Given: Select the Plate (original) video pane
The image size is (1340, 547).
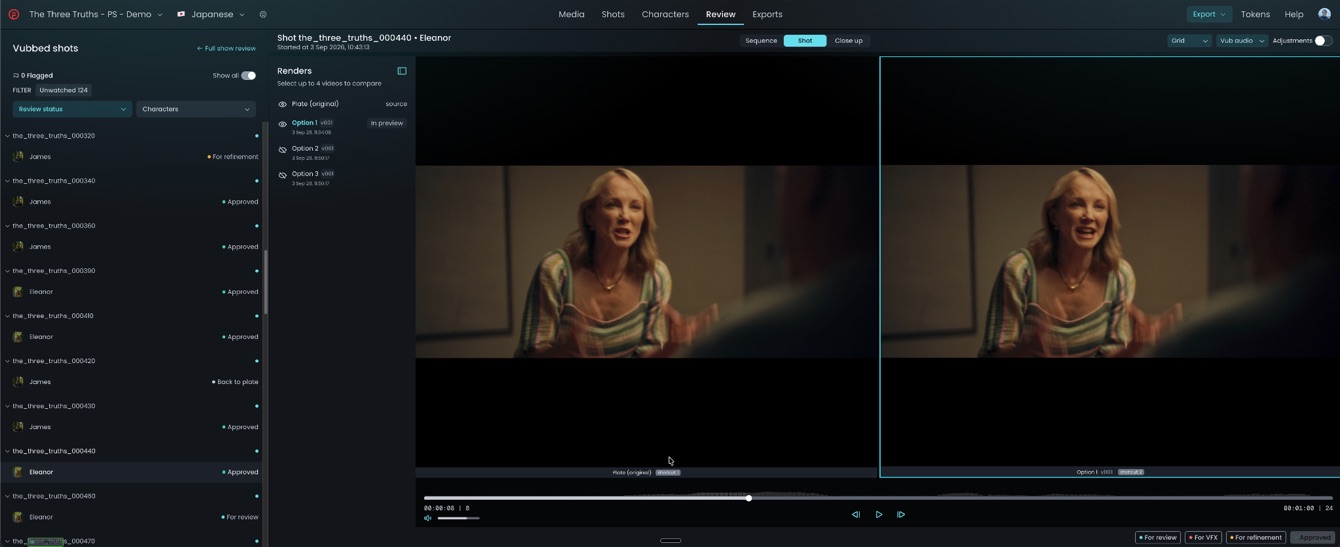Looking at the screenshot, I should pos(646,261).
